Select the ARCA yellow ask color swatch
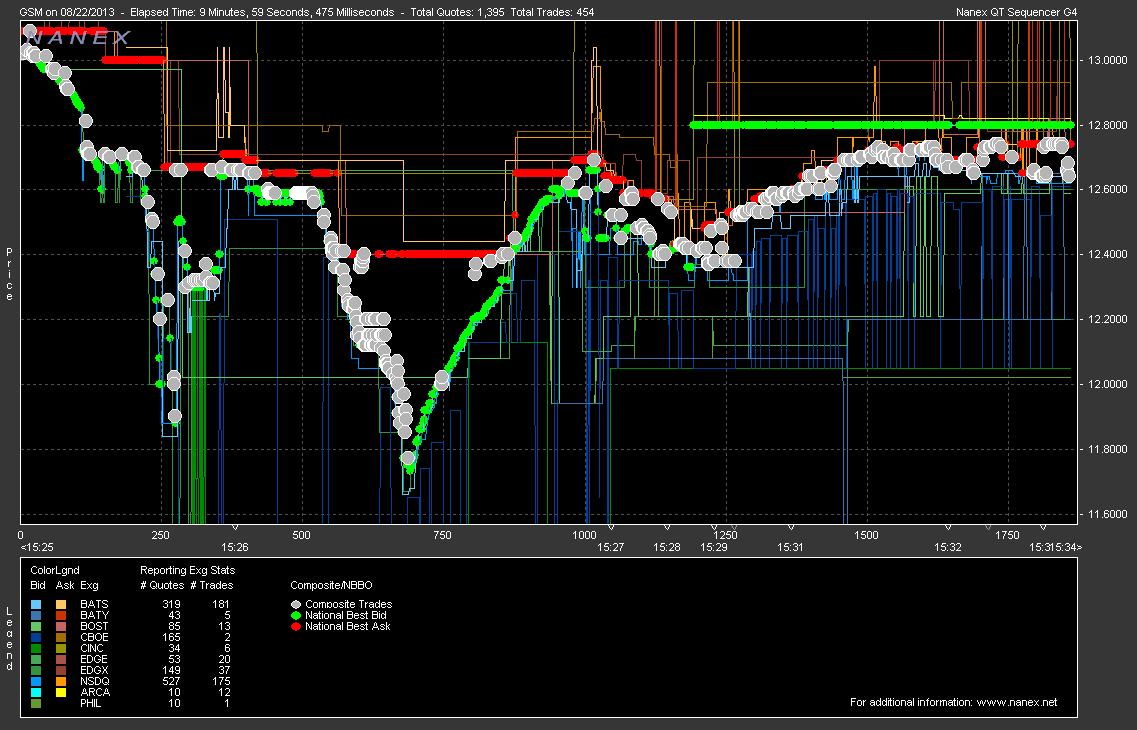The width and height of the screenshot is (1137, 730). point(61,692)
